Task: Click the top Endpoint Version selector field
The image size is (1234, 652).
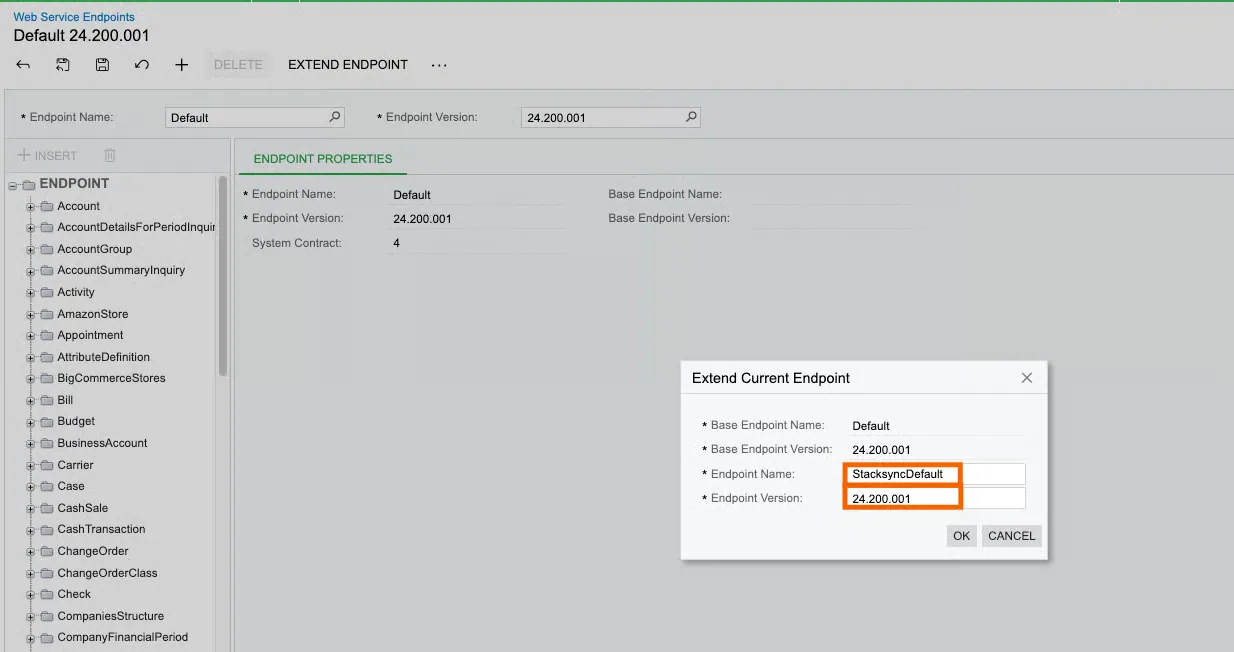Action: (611, 117)
